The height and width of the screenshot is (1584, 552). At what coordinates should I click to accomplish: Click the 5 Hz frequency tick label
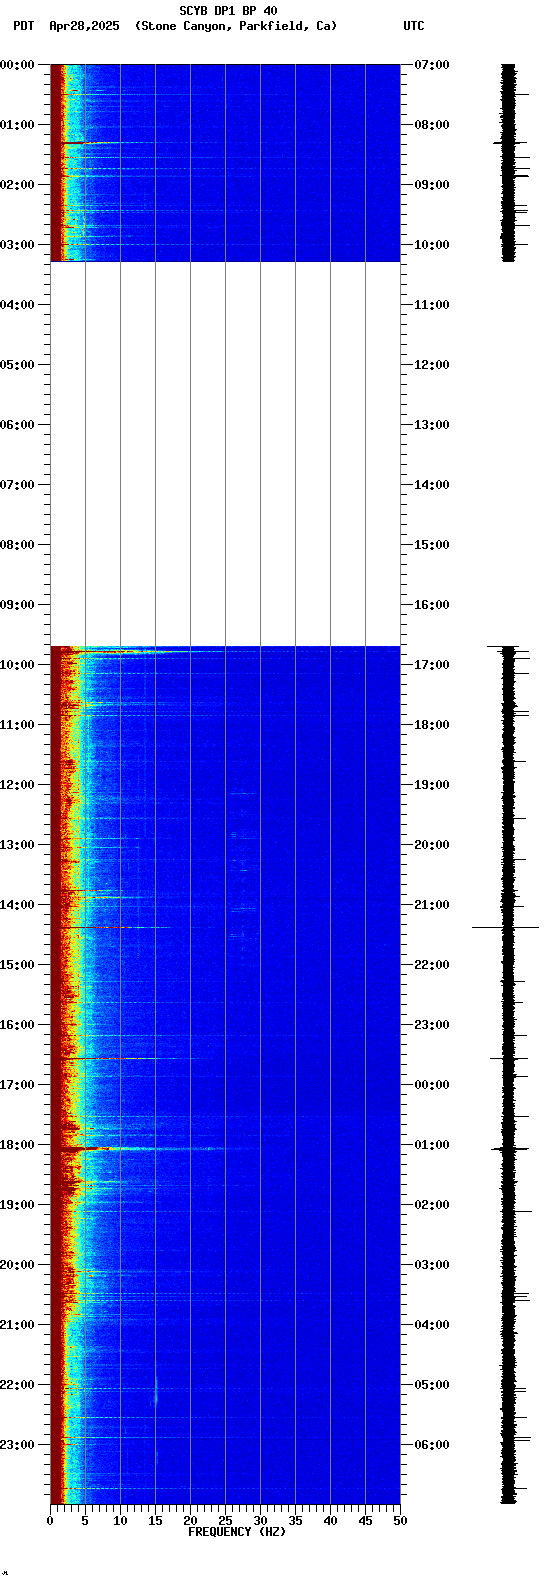[x=85, y=1521]
